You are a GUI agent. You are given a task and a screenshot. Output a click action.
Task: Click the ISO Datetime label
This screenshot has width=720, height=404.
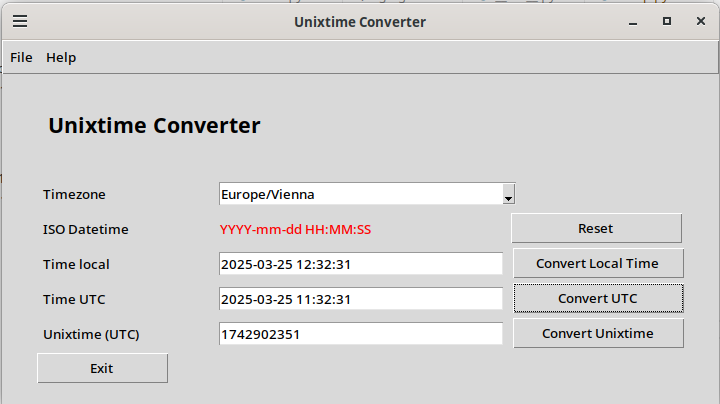(x=86, y=230)
